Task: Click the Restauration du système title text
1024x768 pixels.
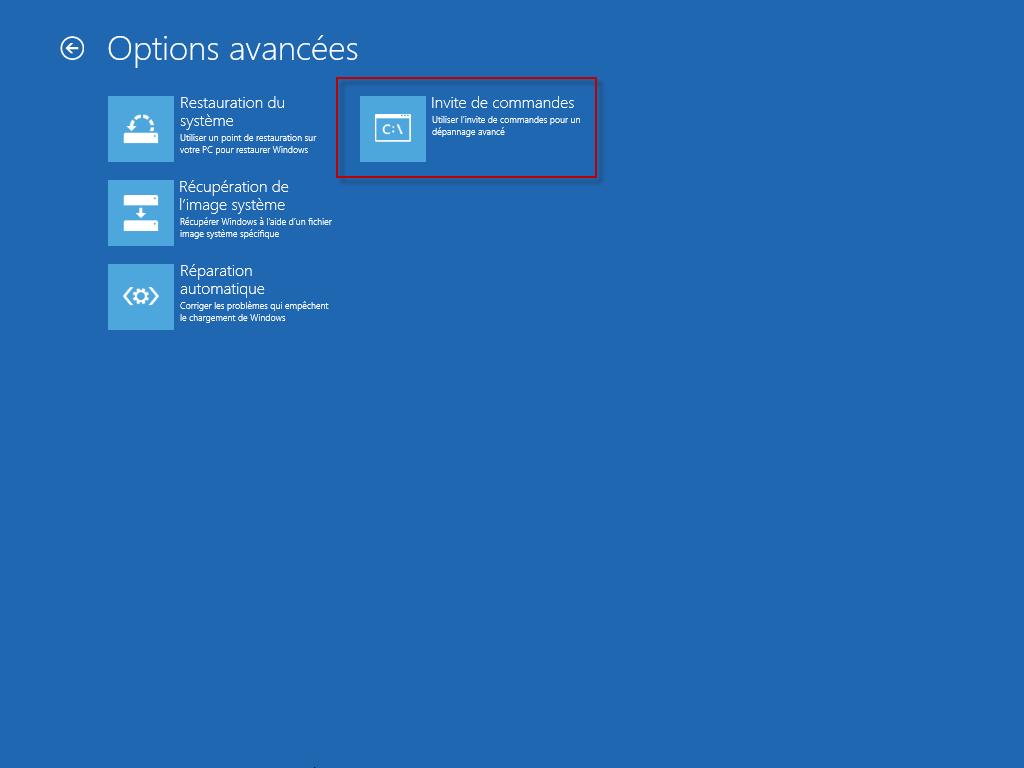Action: pyautogui.click(x=232, y=112)
